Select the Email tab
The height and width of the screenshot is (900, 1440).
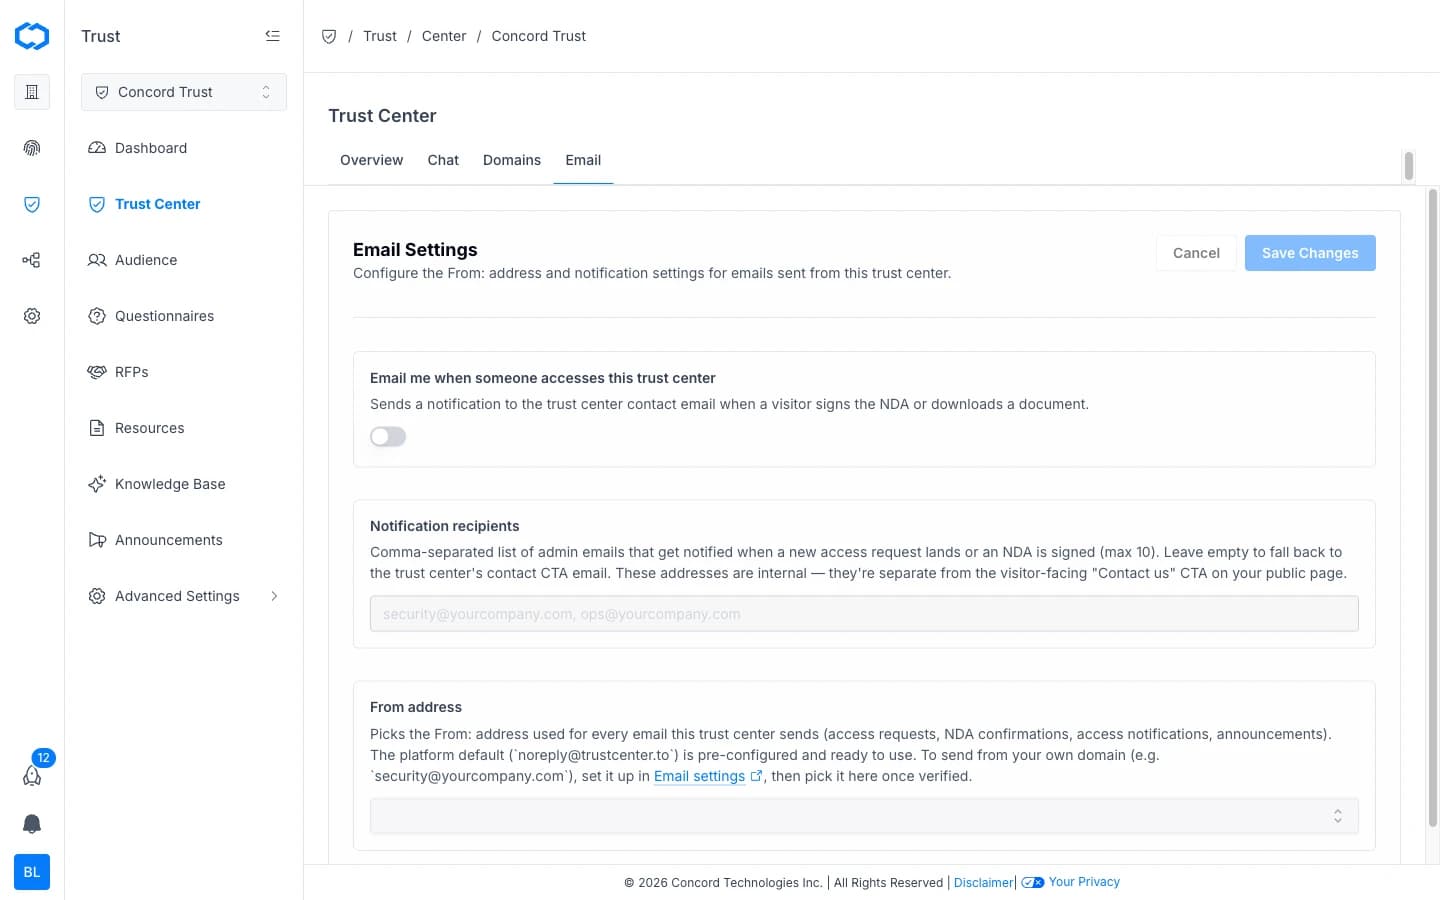click(x=583, y=160)
